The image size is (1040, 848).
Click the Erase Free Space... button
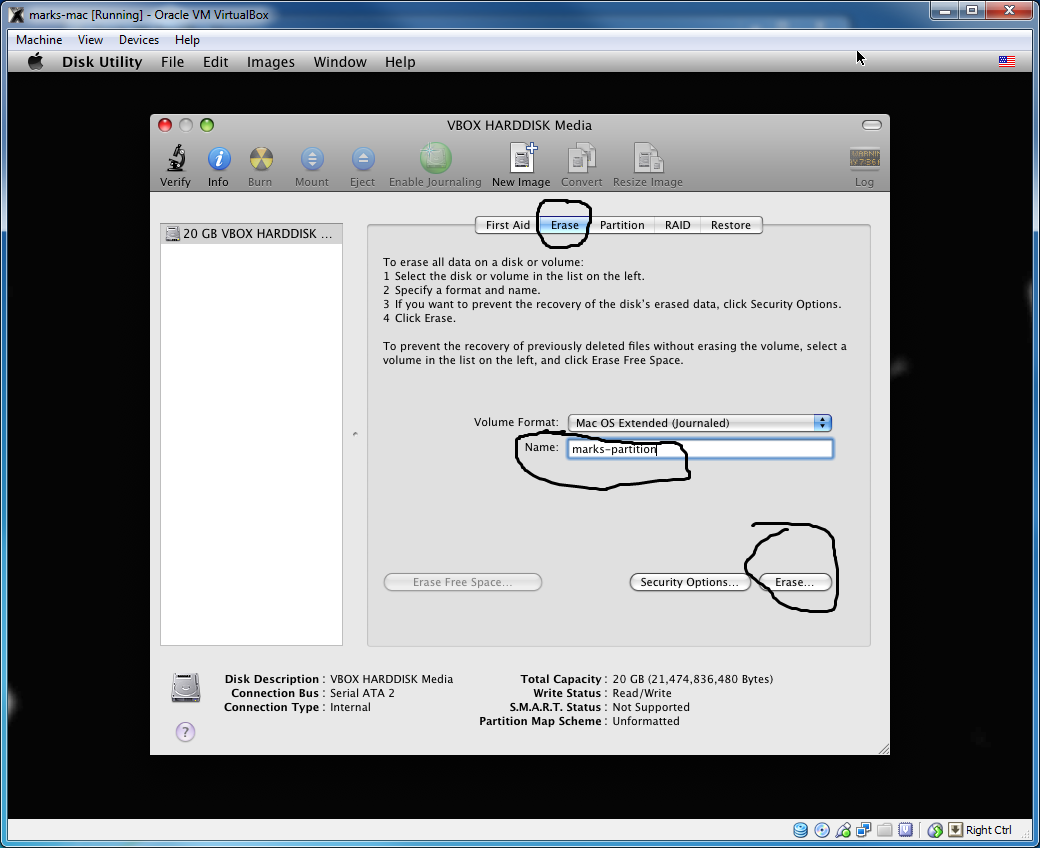coord(462,582)
